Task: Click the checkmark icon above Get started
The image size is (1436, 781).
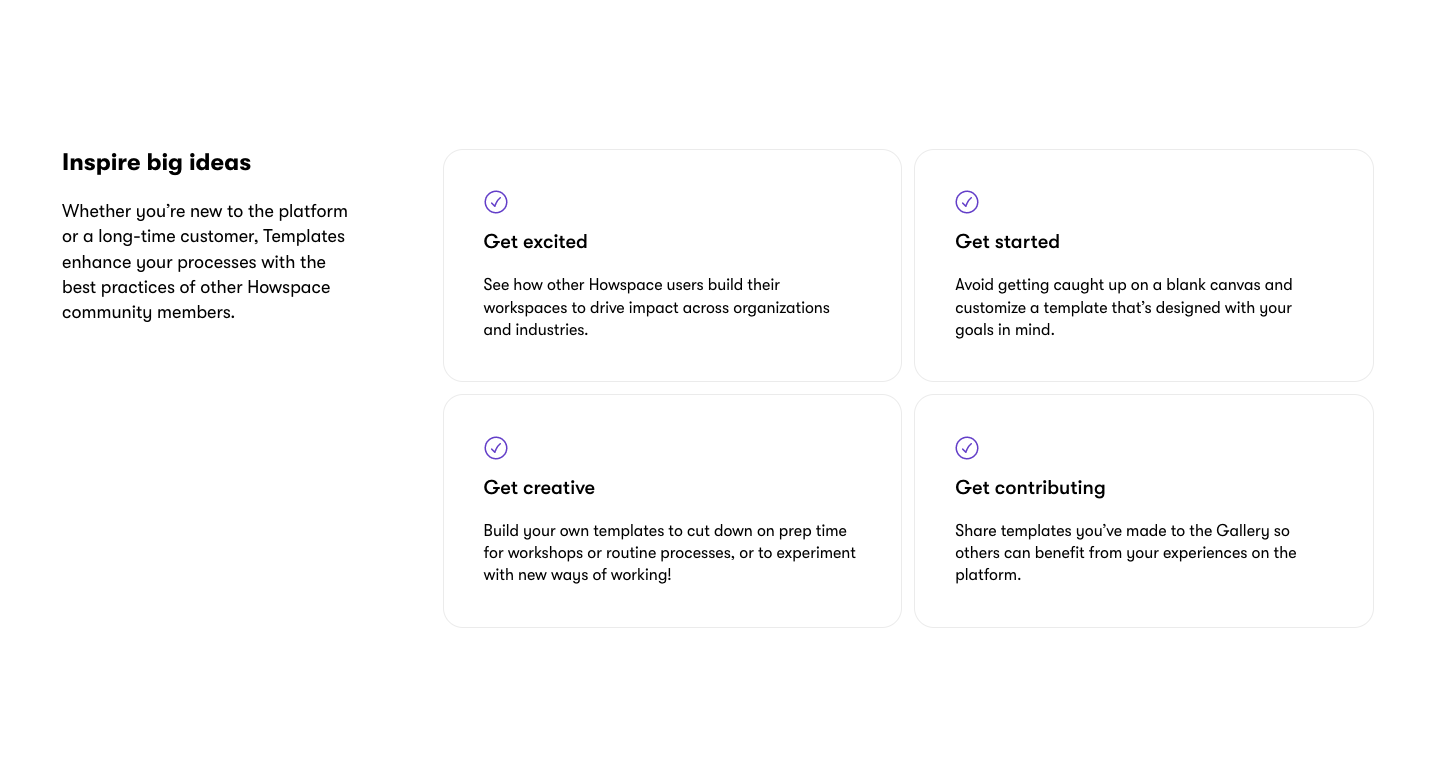Action: [x=967, y=202]
